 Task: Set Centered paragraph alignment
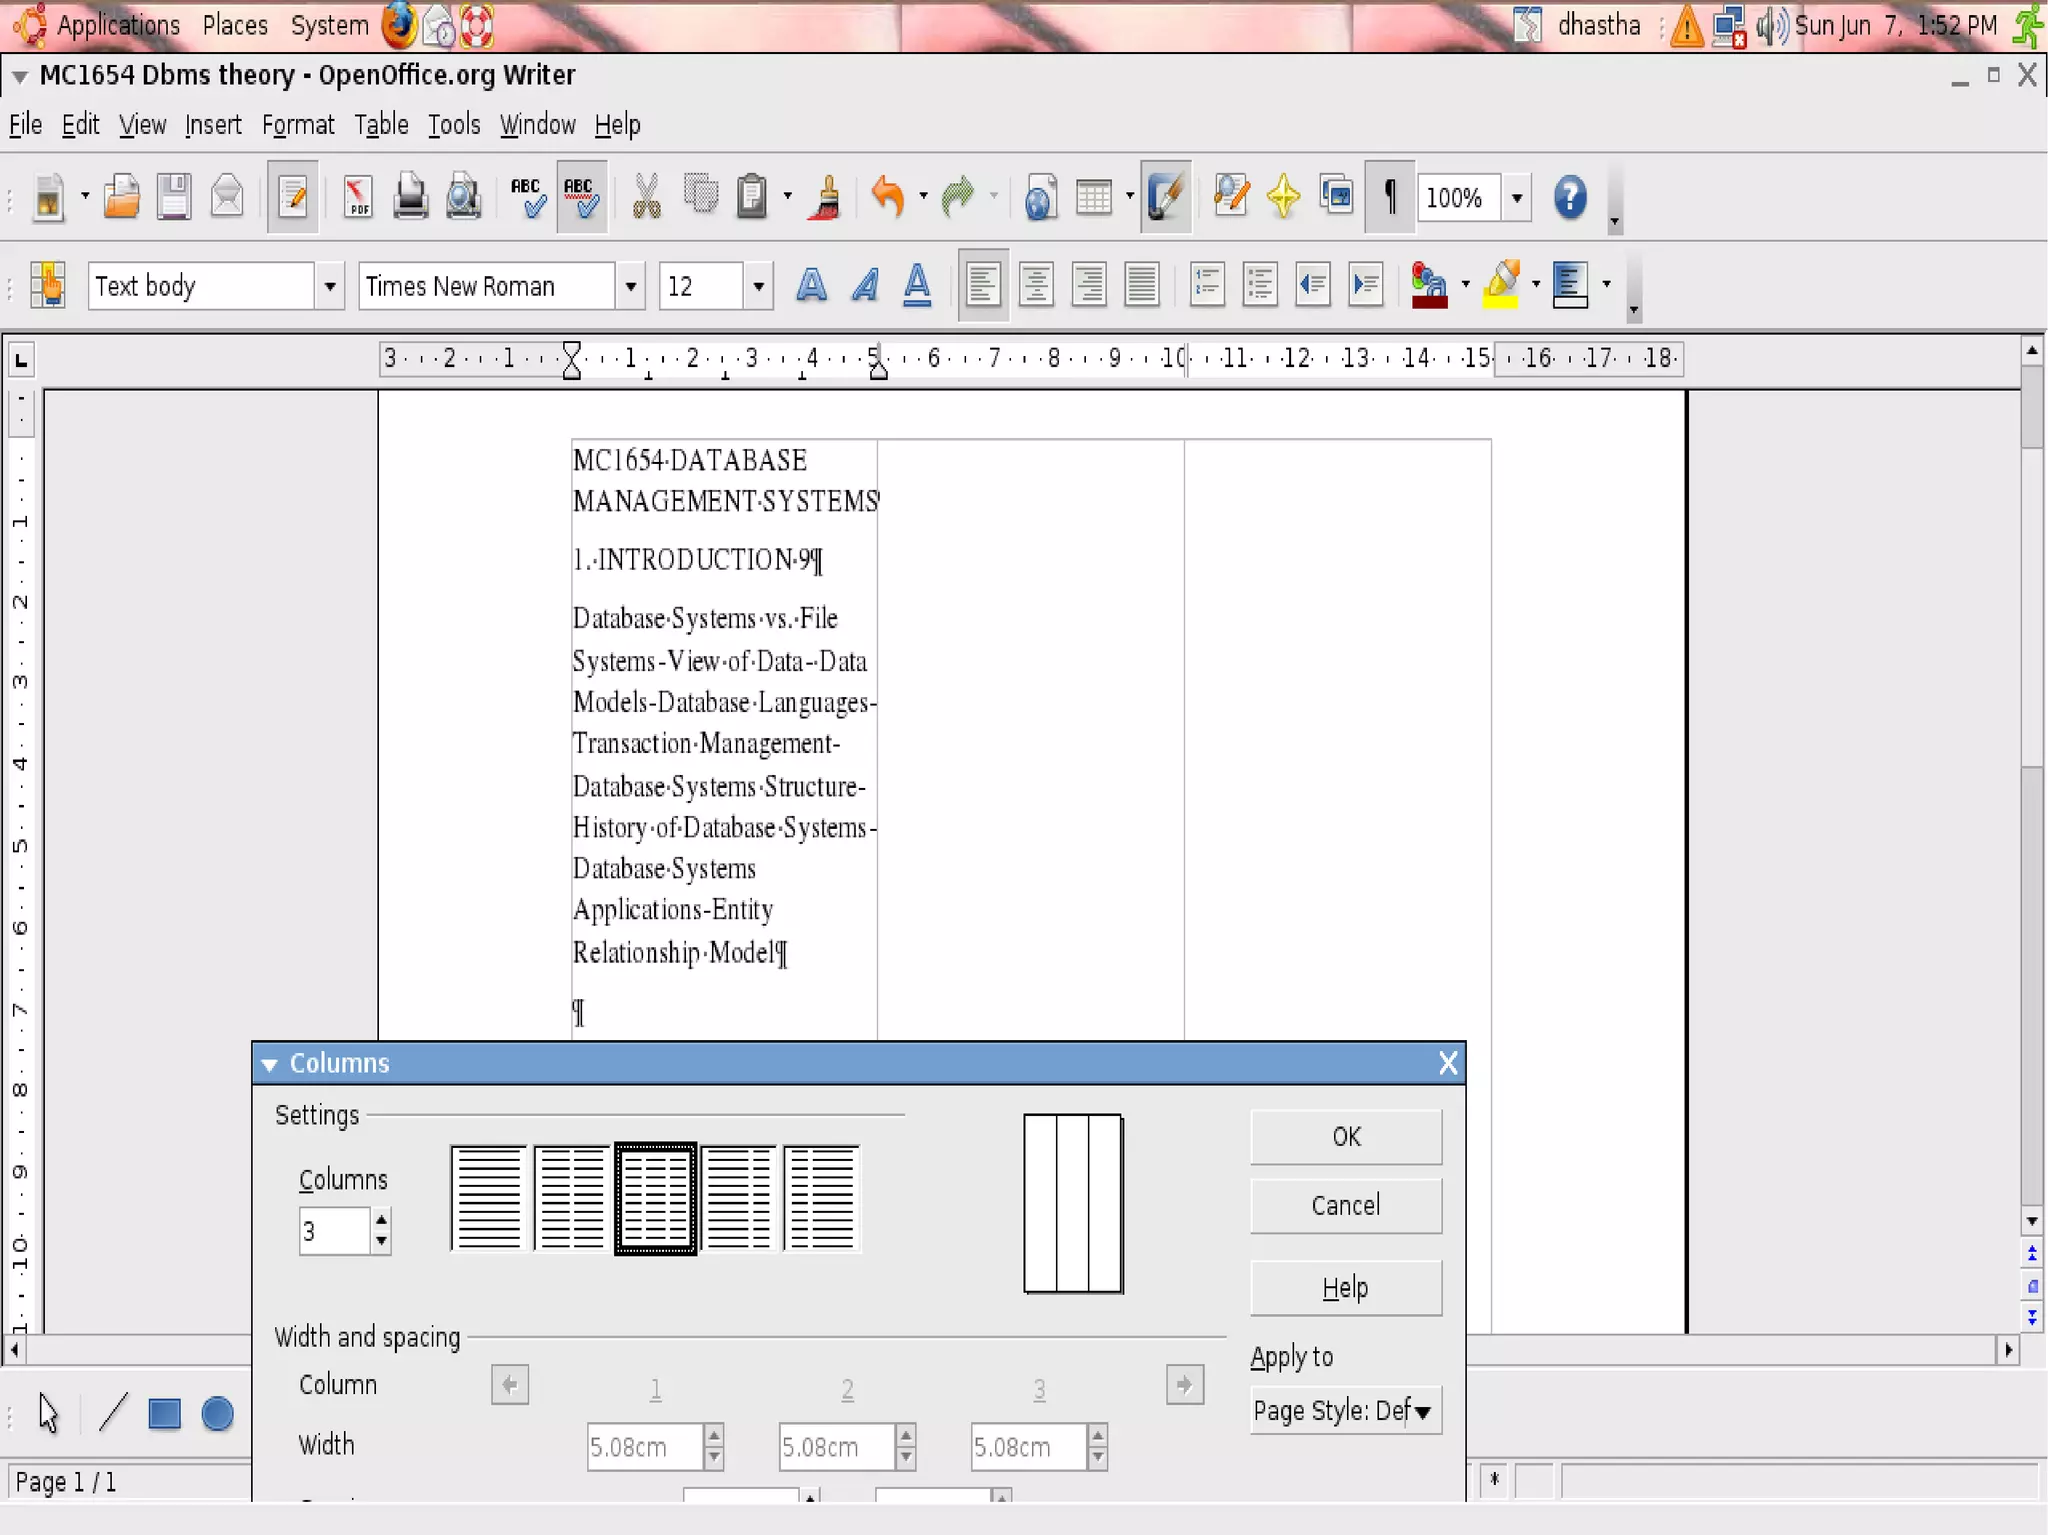point(1036,286)
